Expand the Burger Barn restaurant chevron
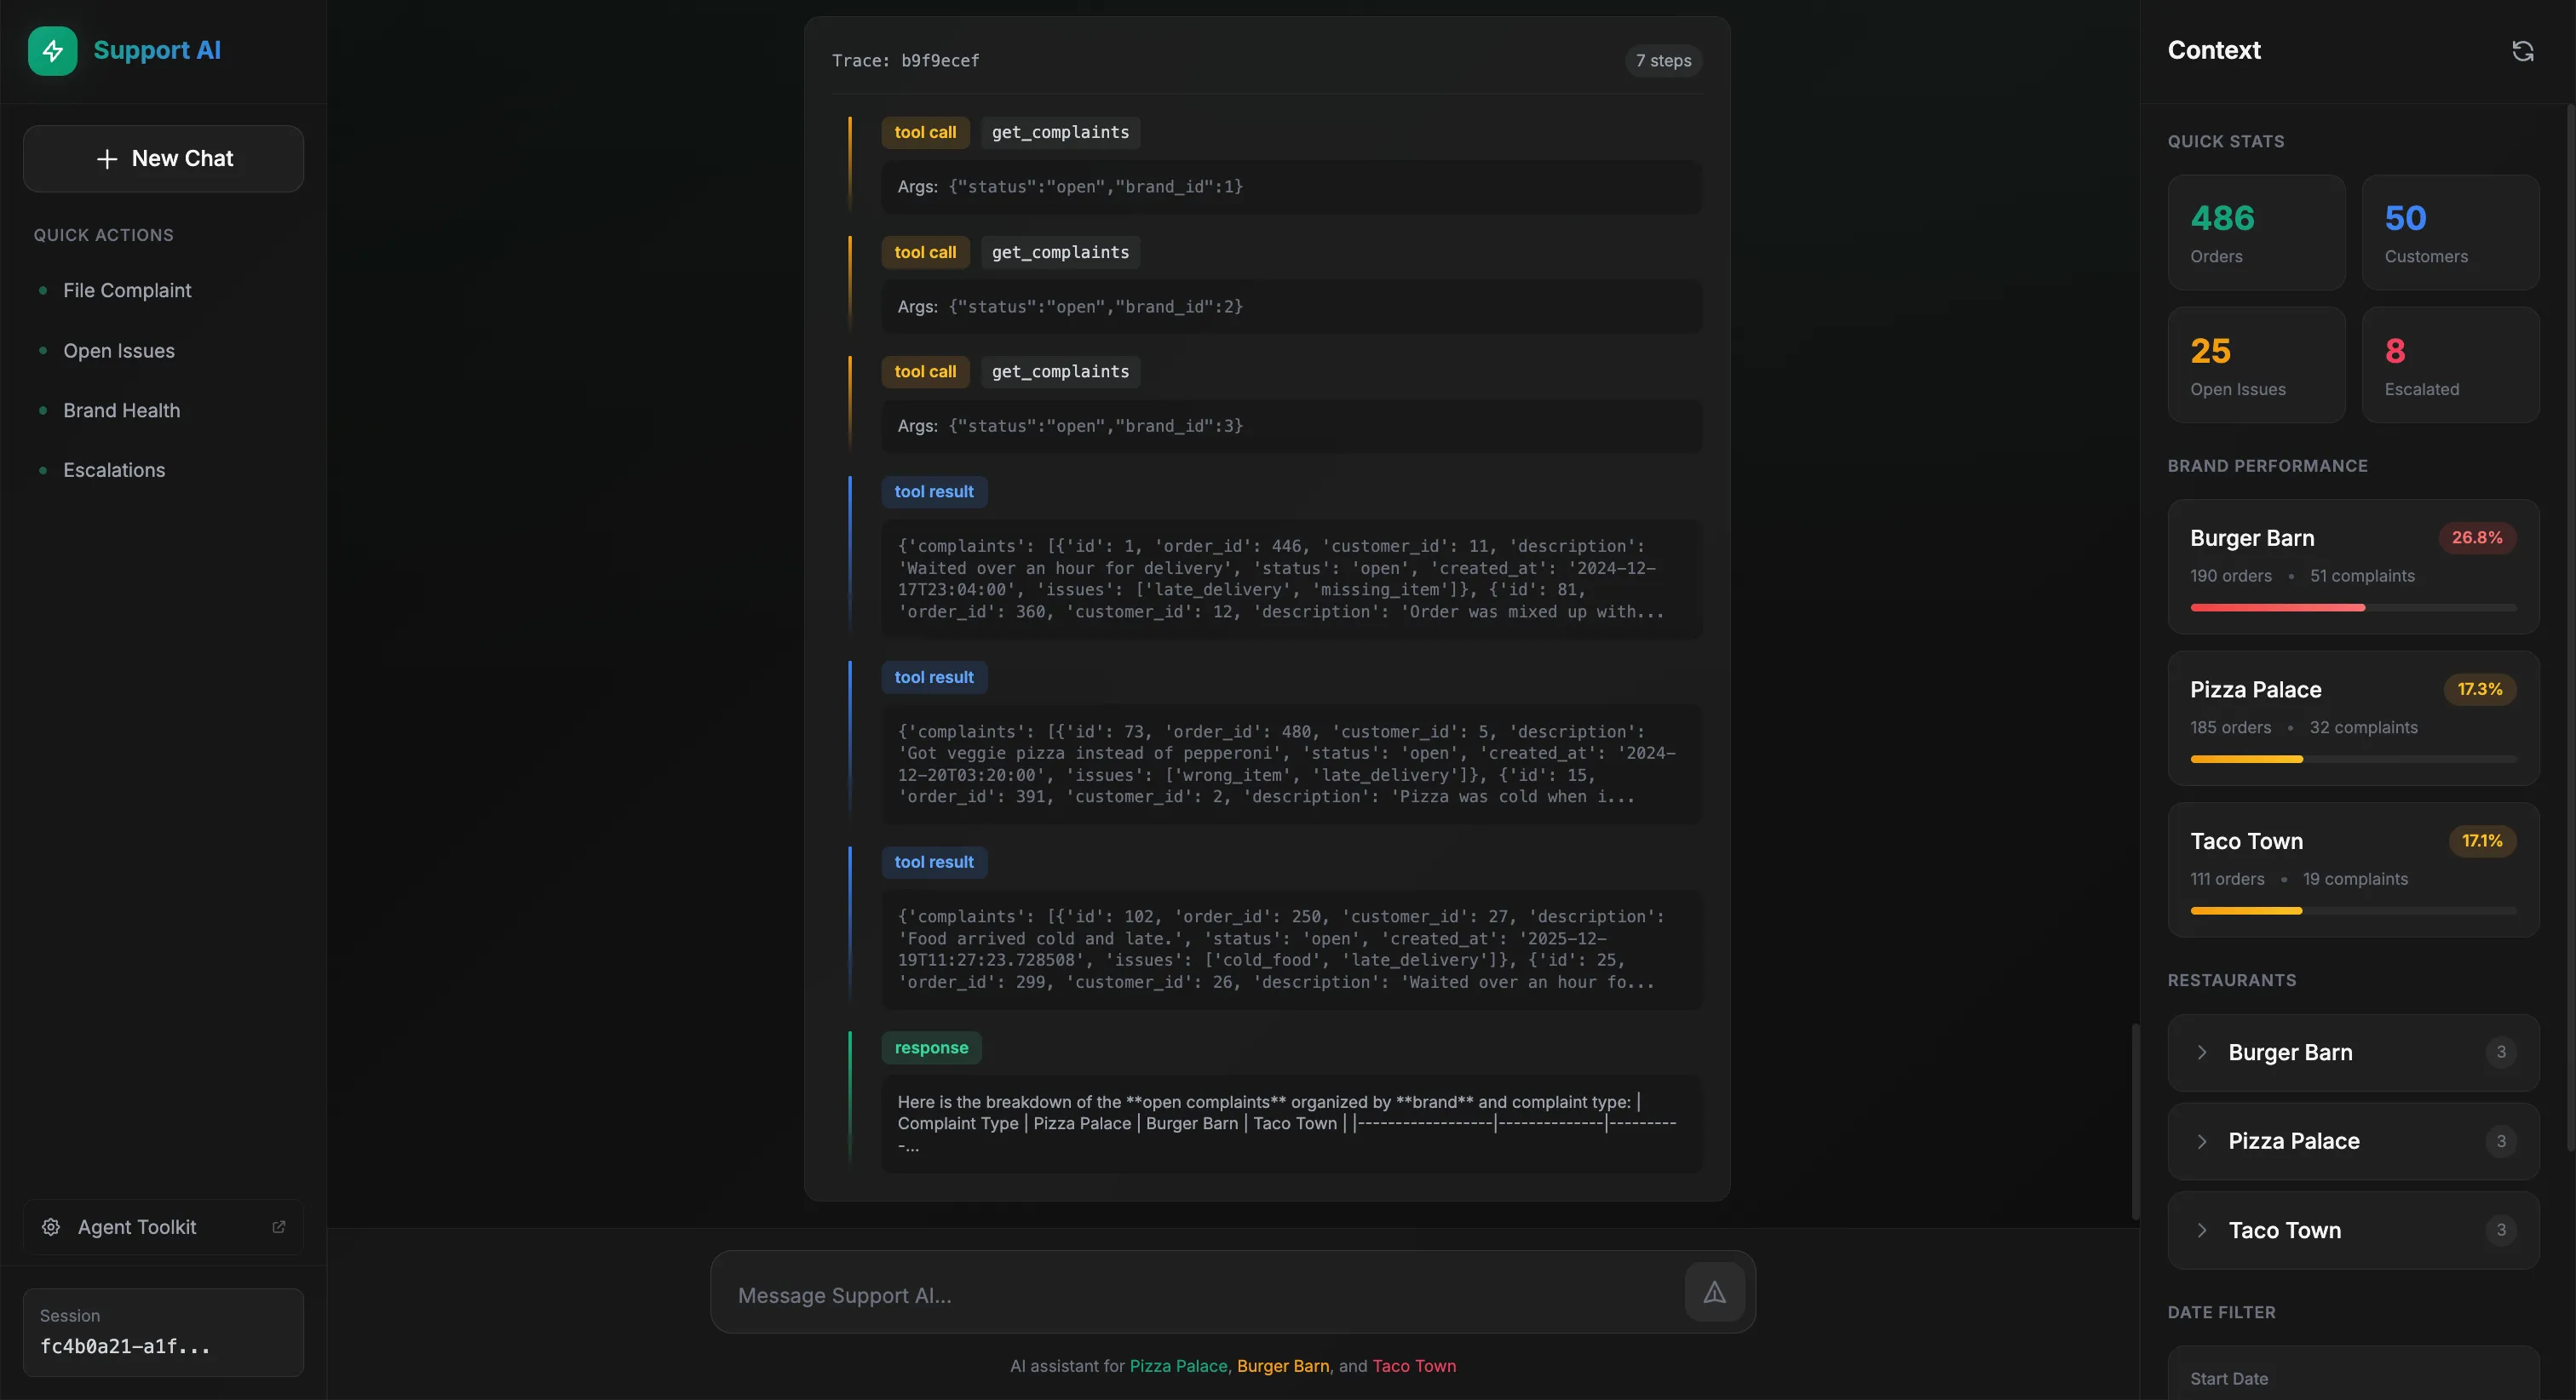Image resolution: width=2576 pixels, height=1400 pixels. (2202, 1052)
